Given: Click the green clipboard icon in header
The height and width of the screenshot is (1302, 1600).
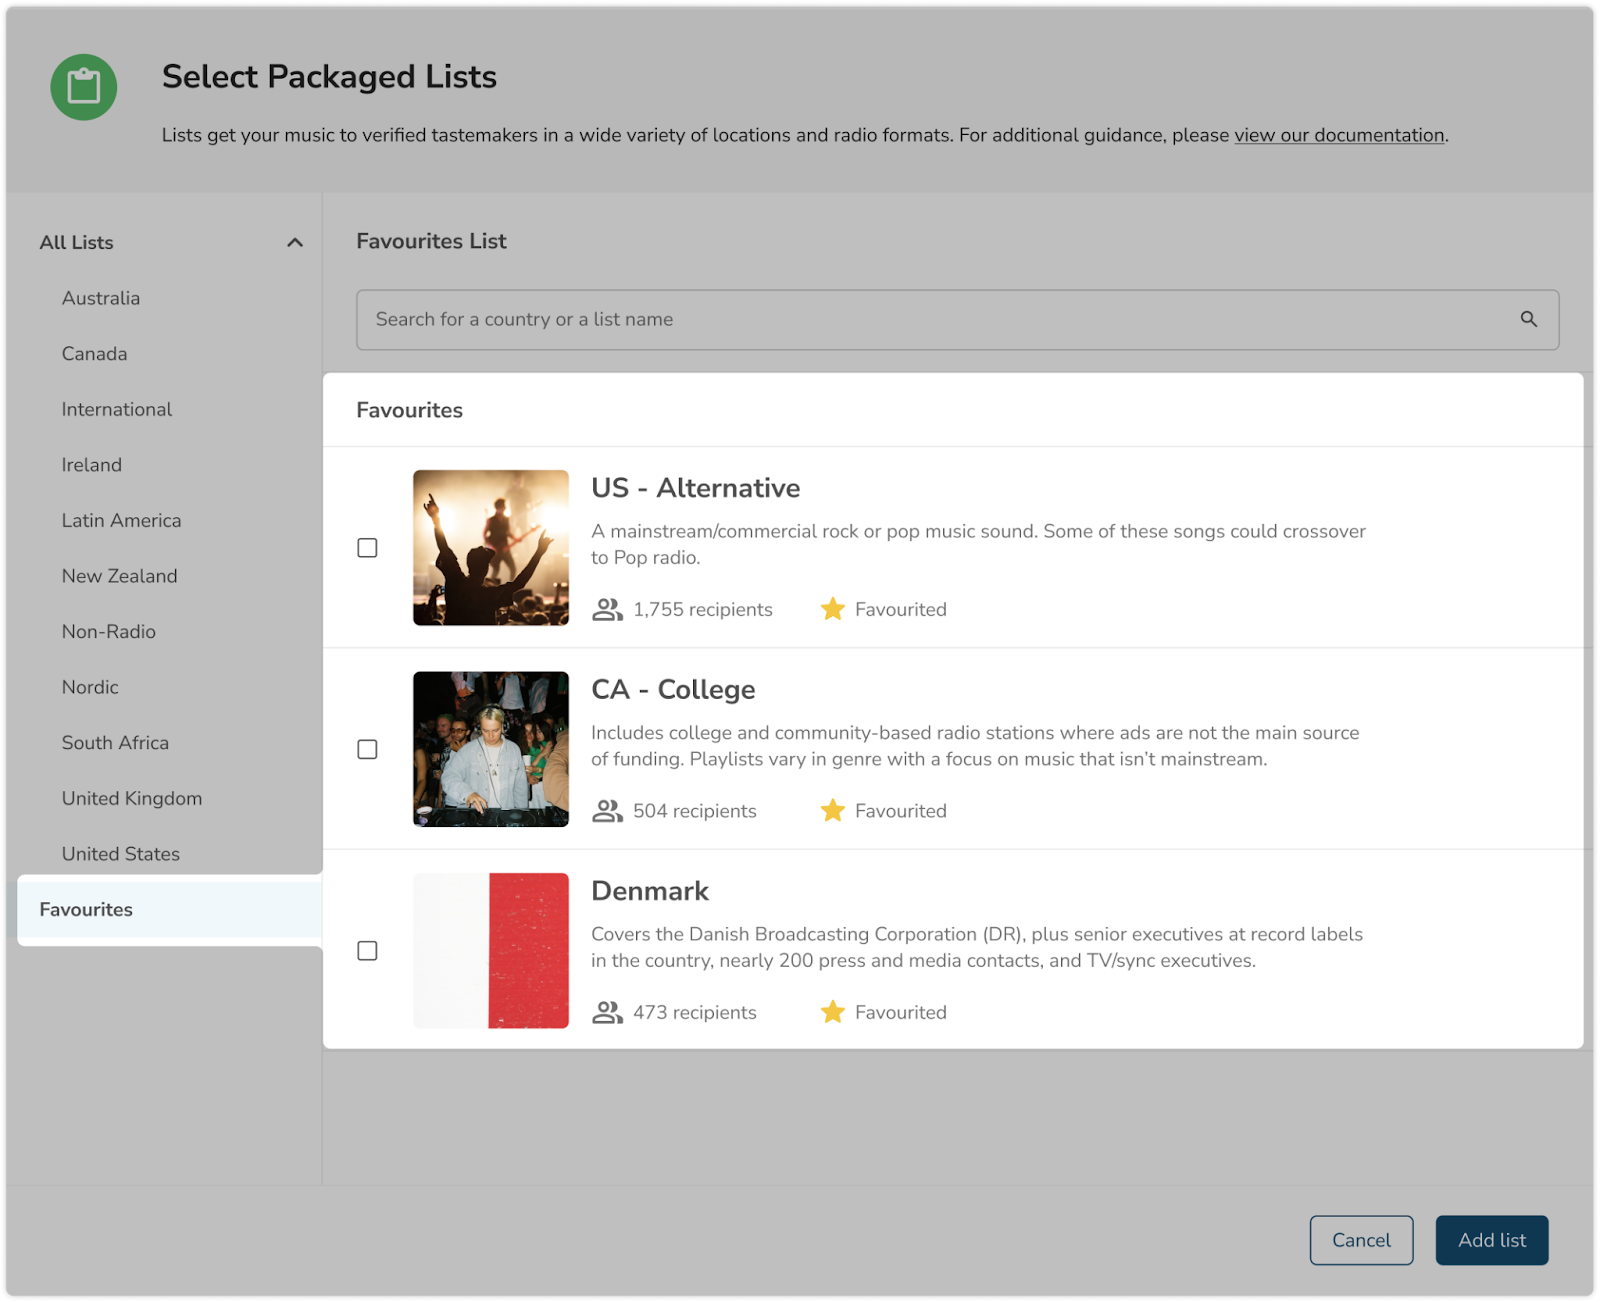Looking at the screenshot, I should (x=84, y=87).
